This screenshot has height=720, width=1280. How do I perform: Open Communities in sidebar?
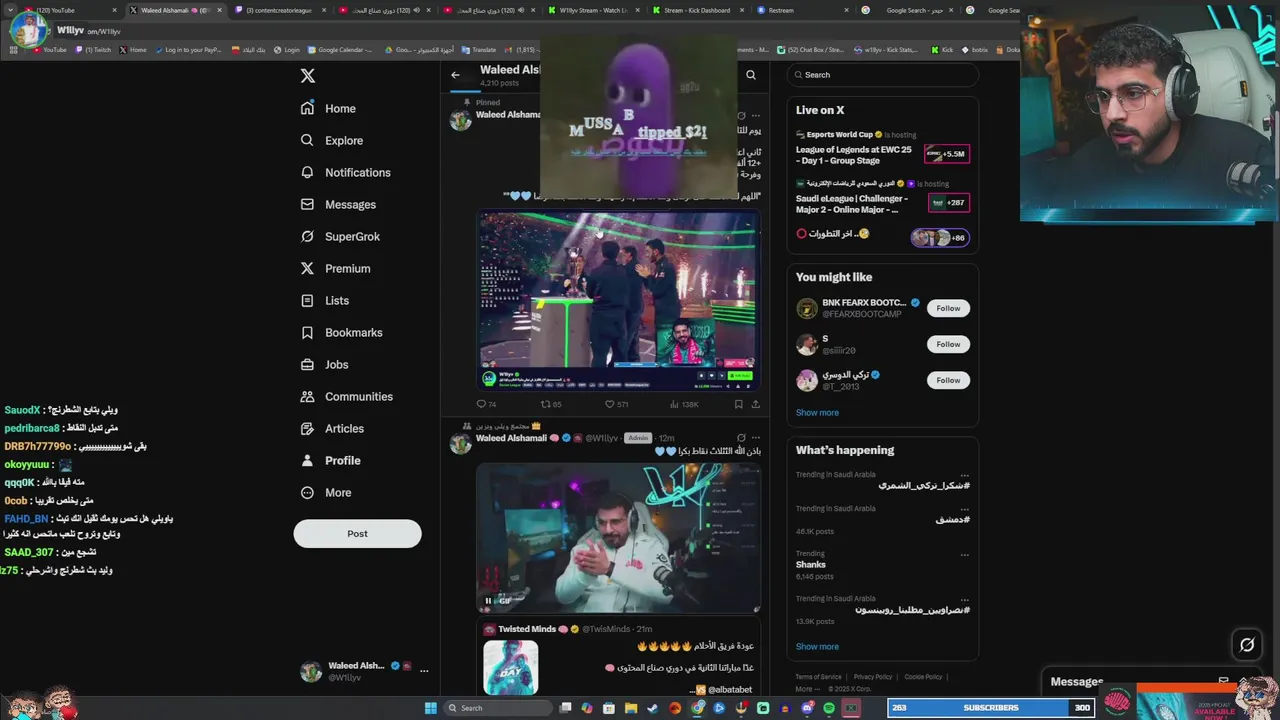click(x=346, y=396)
